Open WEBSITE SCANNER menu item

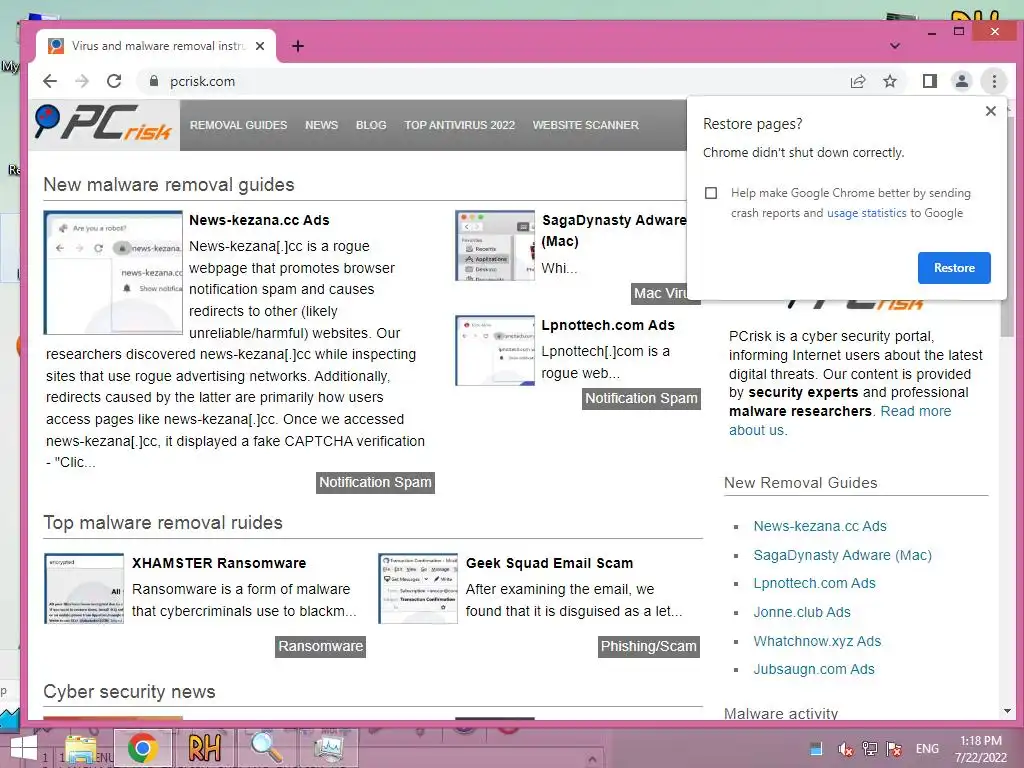click(585, 125)
